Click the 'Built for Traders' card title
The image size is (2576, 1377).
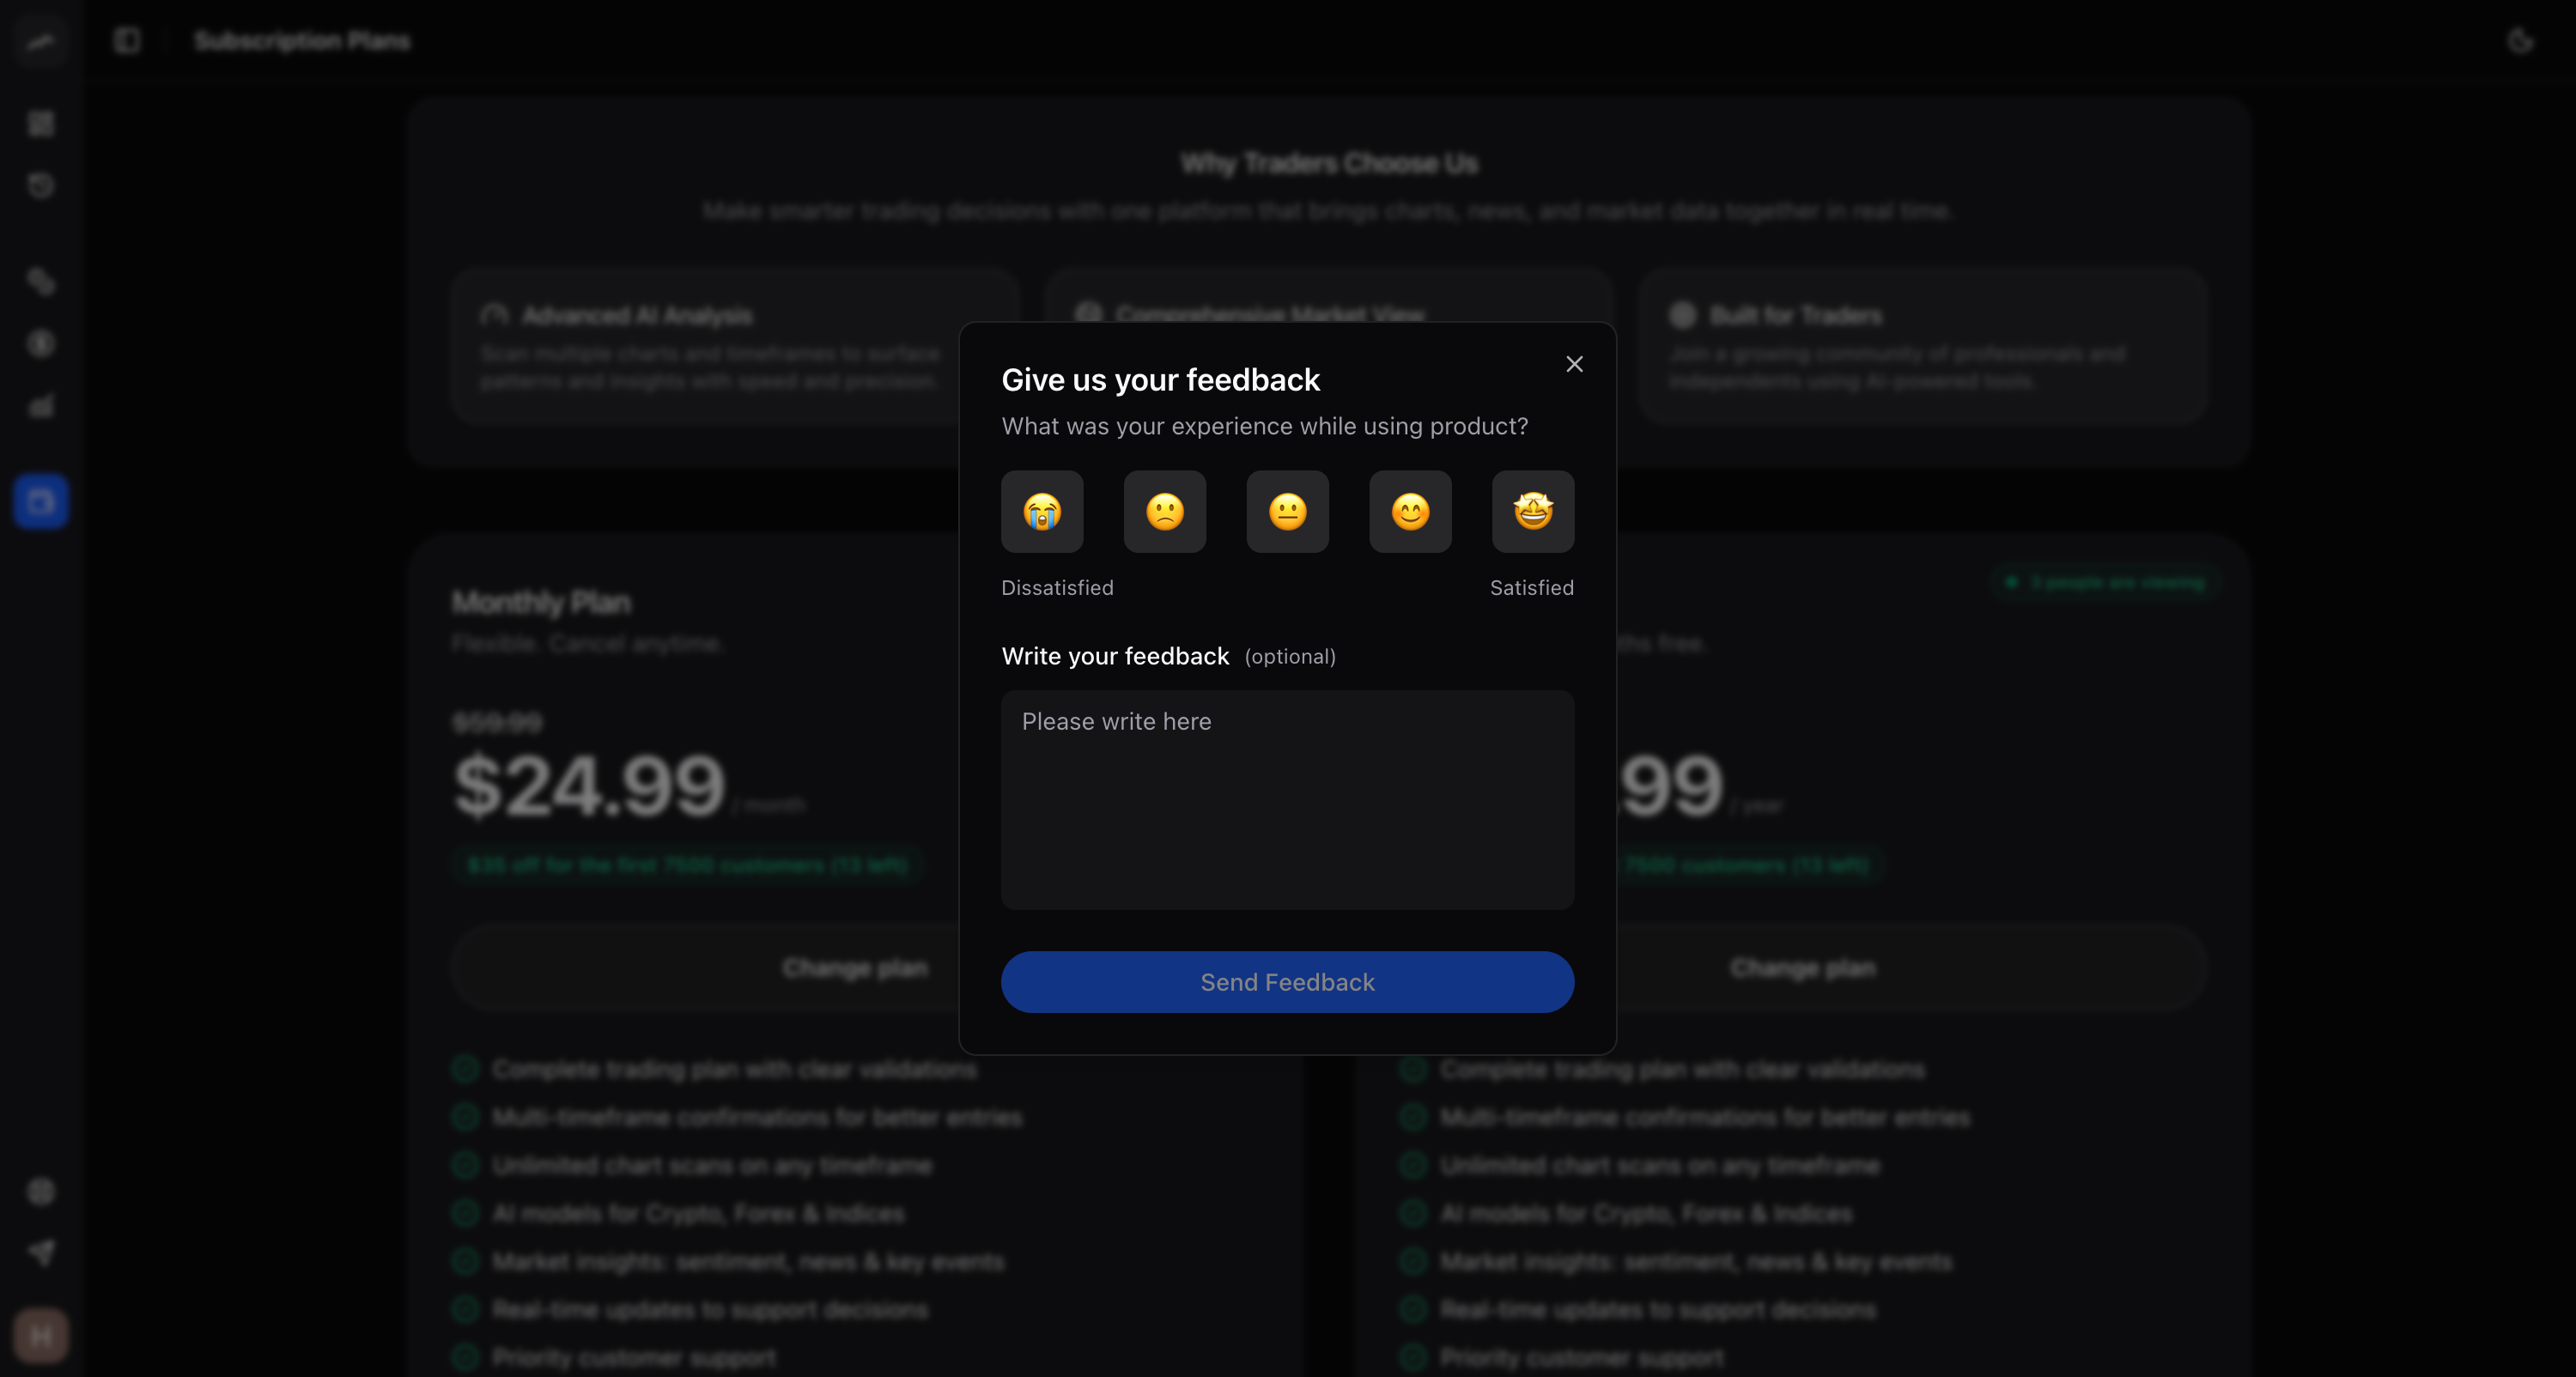[1796, 316]
